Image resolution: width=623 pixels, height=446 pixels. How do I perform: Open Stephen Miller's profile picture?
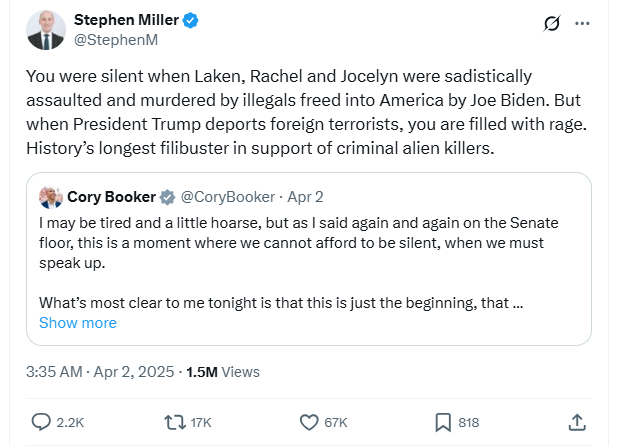coord(45,30)
